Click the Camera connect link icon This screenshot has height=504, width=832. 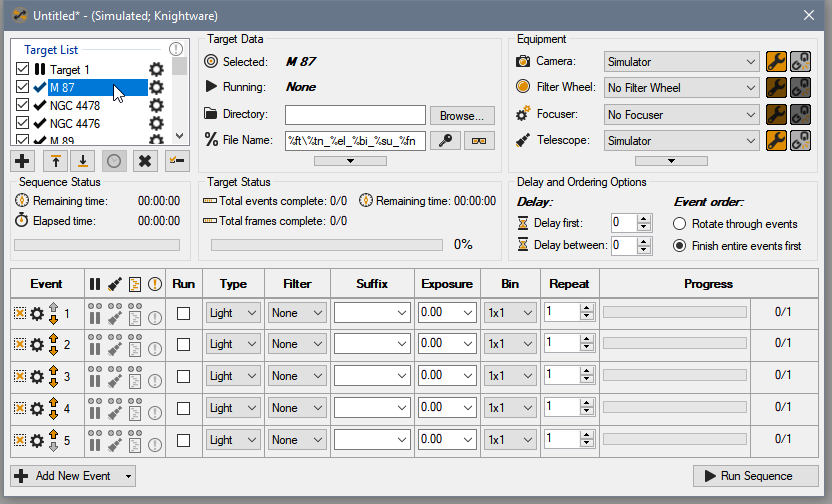[800, 62]
